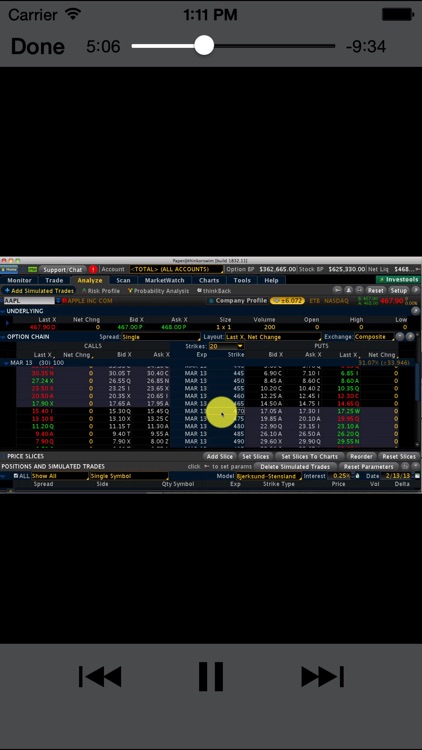Image resolution: width=422 pixels, height=750 pixels.
Task: Click Set Slices To Charts
Action: (x=309, y=456)
